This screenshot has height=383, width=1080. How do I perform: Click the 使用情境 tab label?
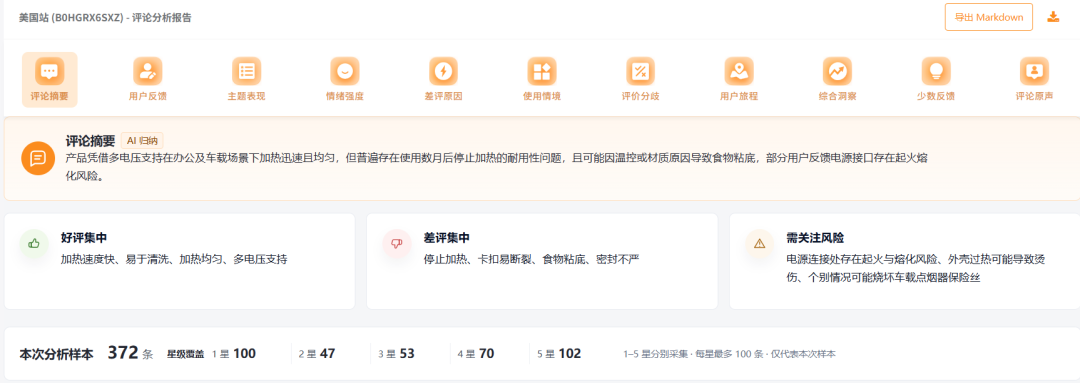click(x=542, y=96)
